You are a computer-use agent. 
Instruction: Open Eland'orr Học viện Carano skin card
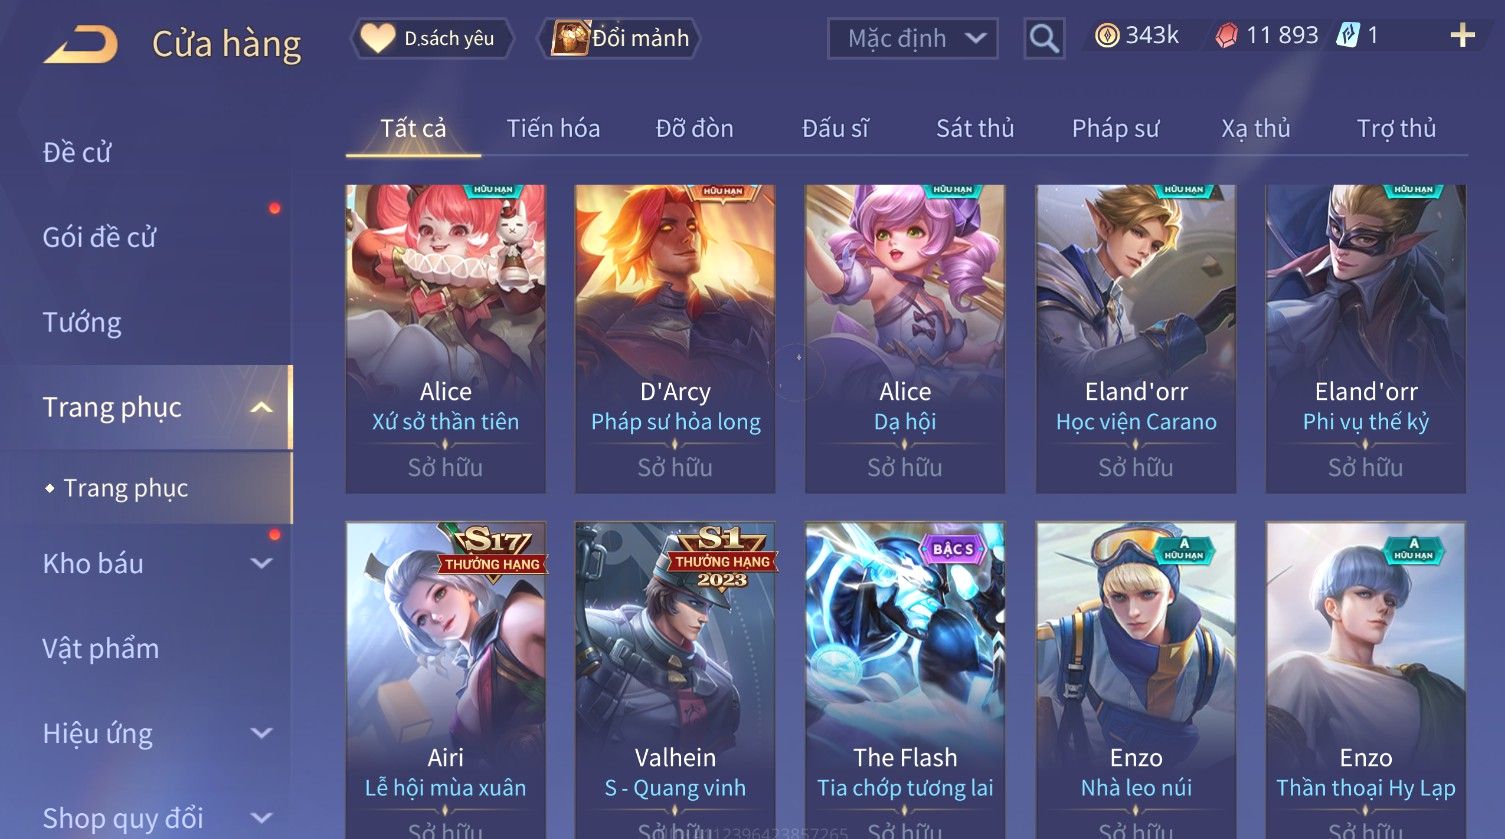[1136, 338]
